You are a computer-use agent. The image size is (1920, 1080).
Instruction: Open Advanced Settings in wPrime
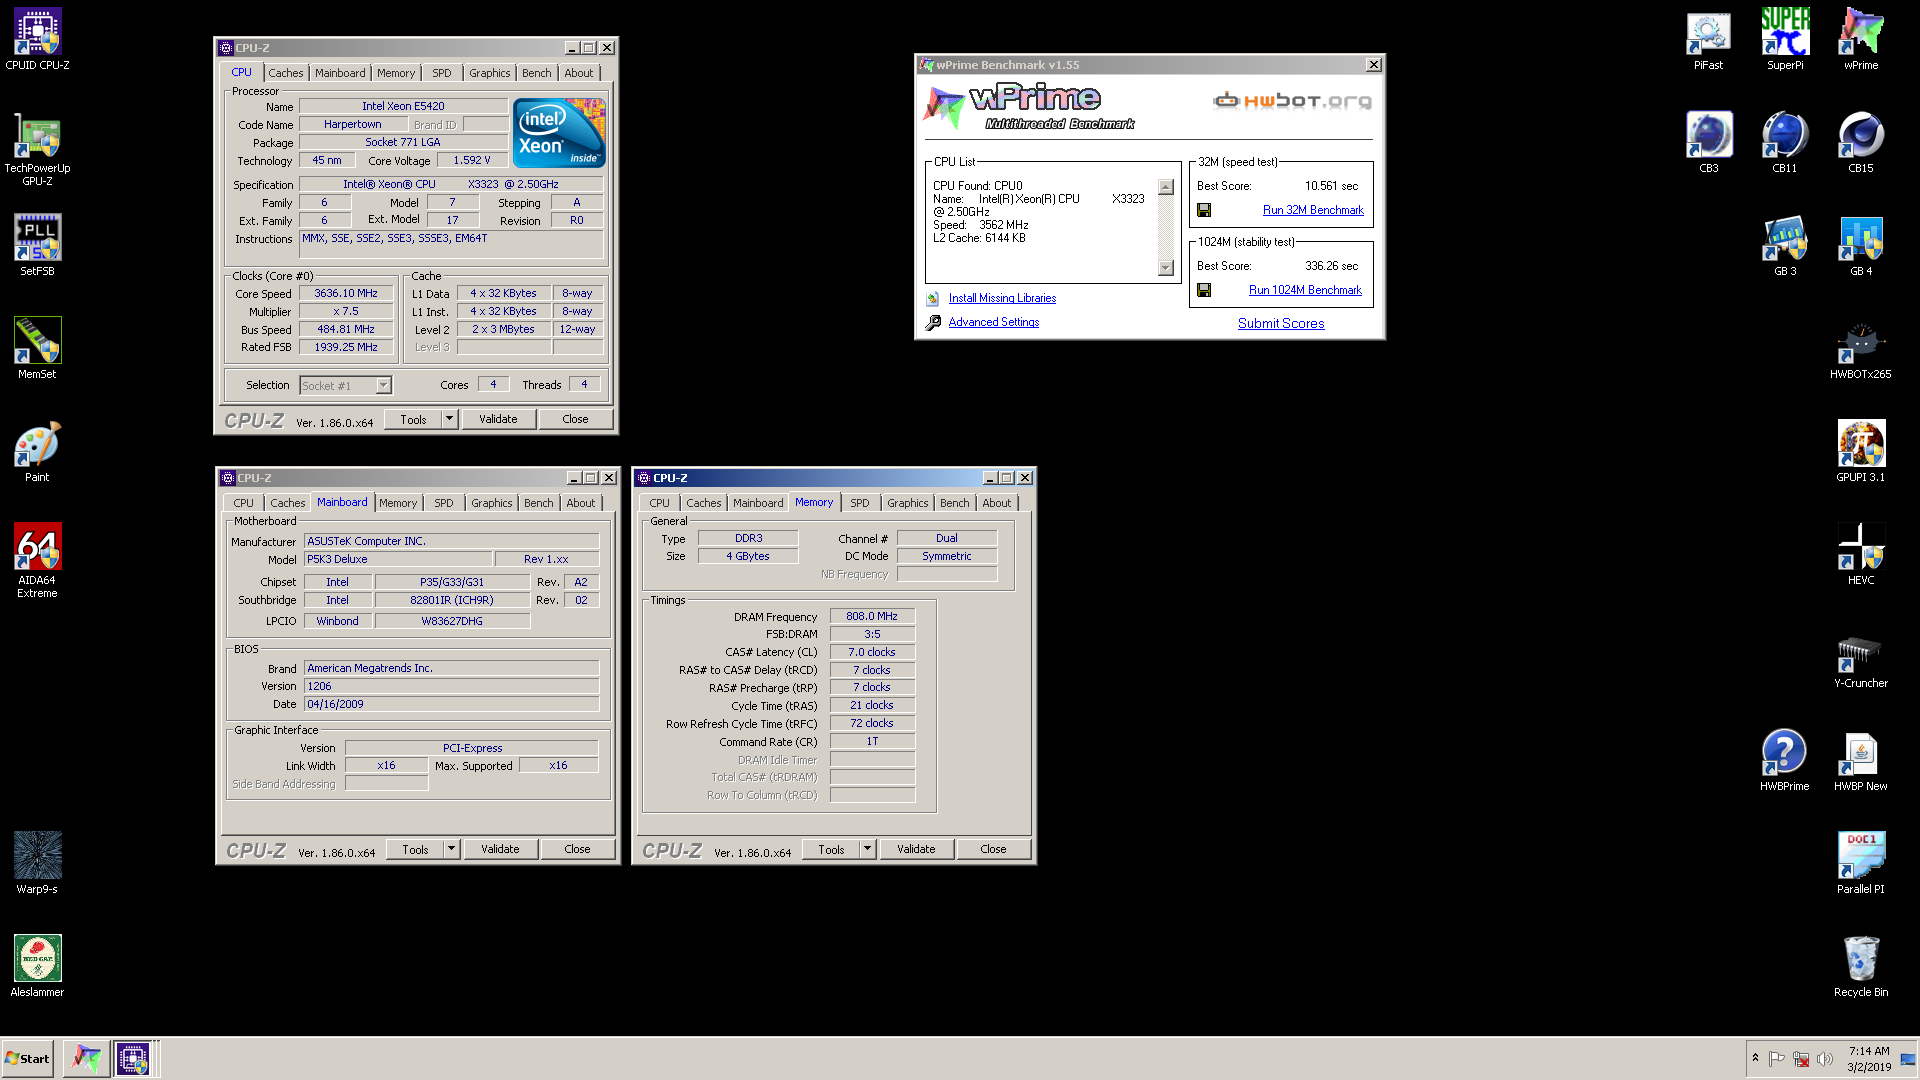point(994,322)
